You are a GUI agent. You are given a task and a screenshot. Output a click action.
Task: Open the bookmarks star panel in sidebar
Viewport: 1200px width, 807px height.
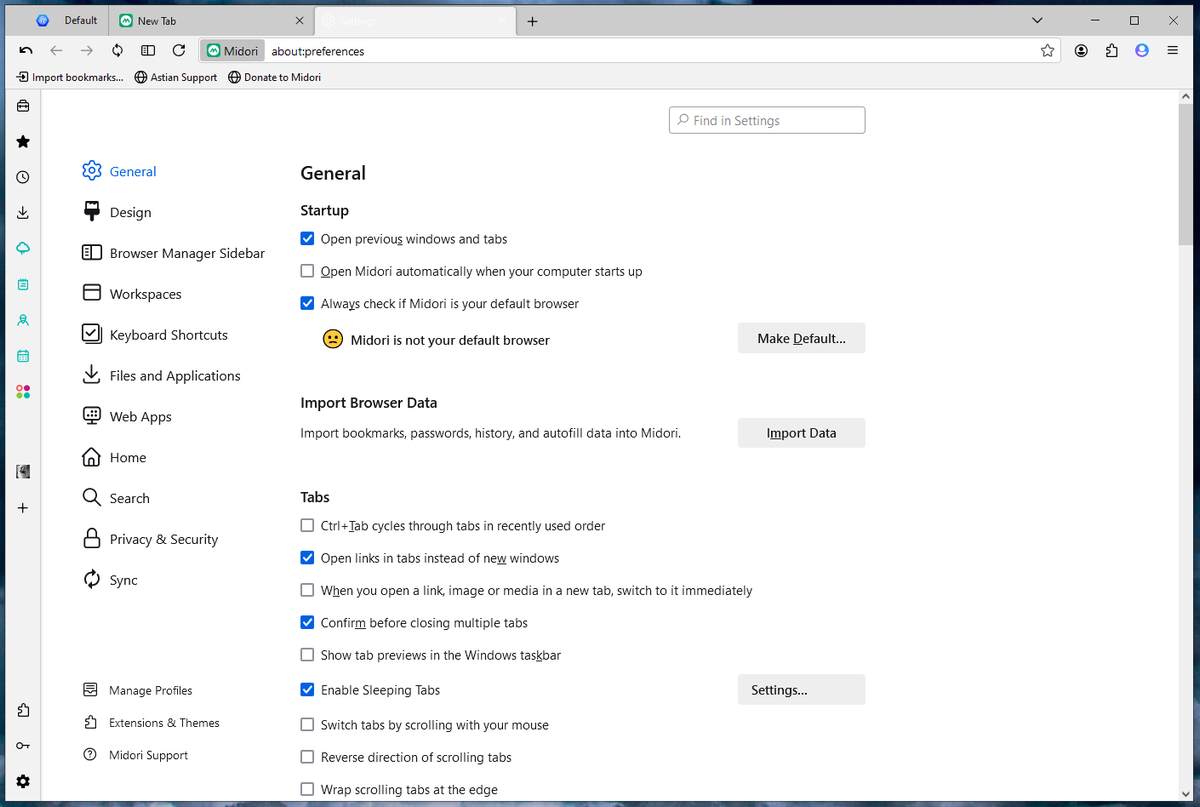[23, 142]
